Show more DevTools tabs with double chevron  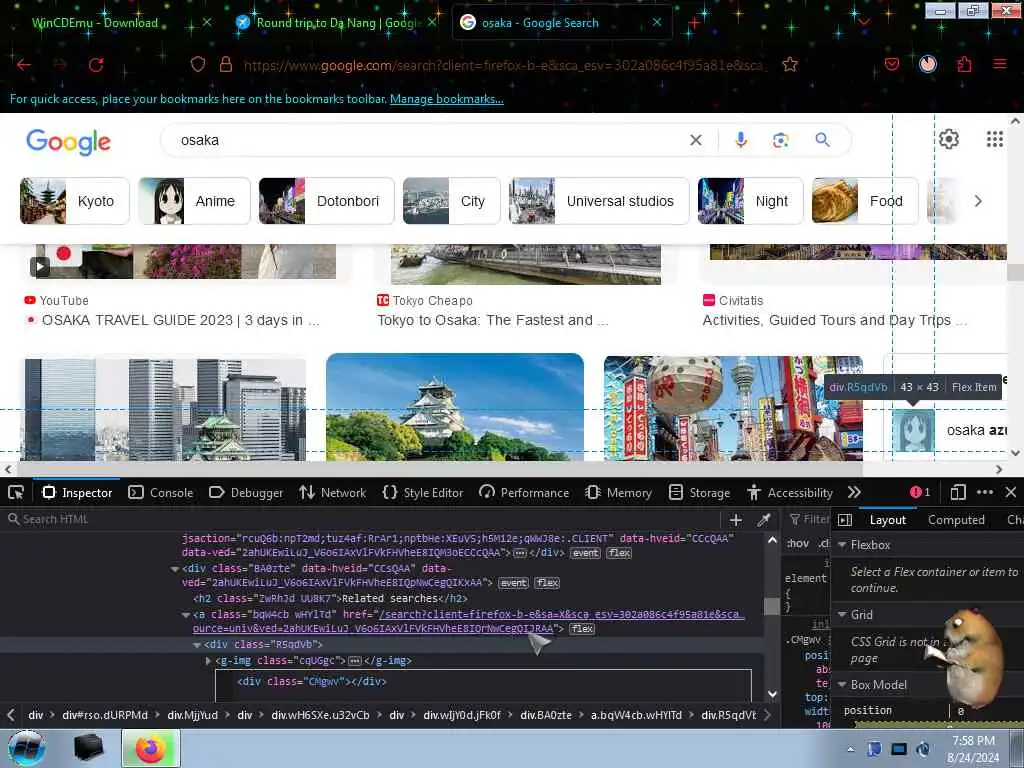coord(854,492)
